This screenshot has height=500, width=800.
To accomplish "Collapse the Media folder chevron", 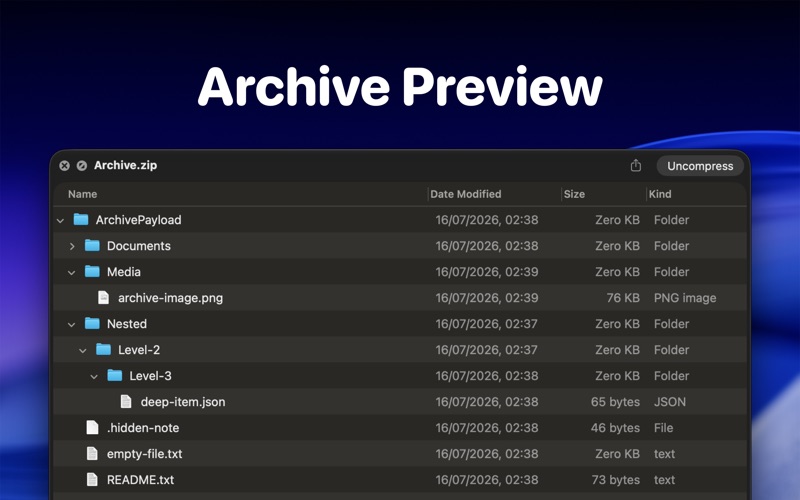I will (x=71, y=272).
